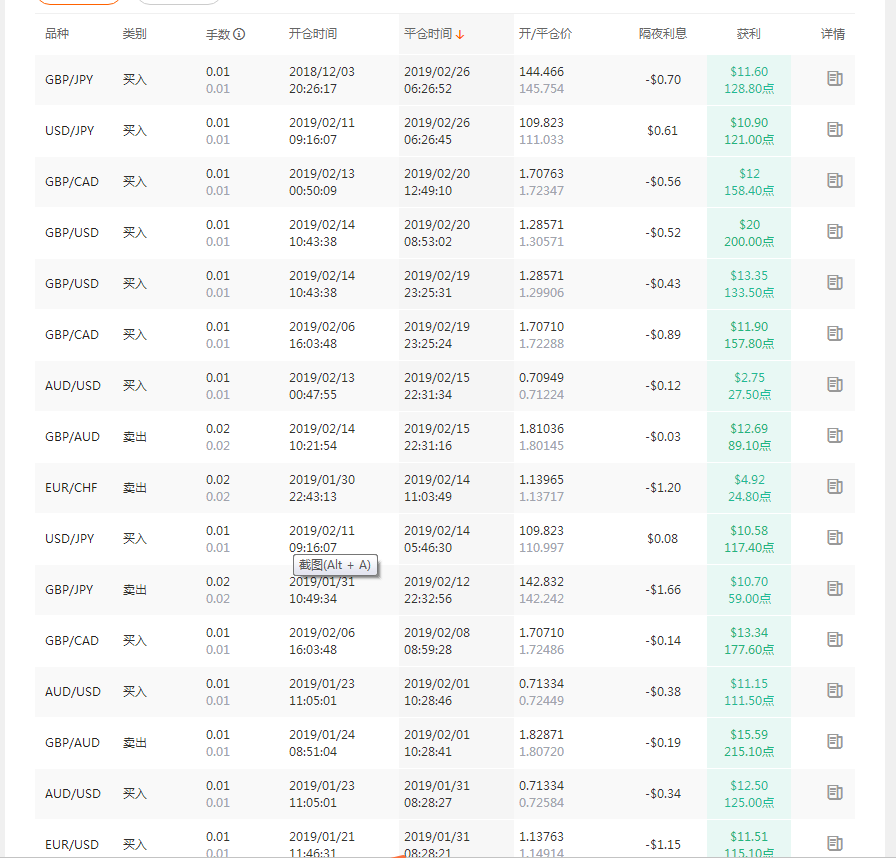This screenshot has width=896, height=858.
Task: Click open time 2018/12/03 20:26:17
Action: point(322,80)
